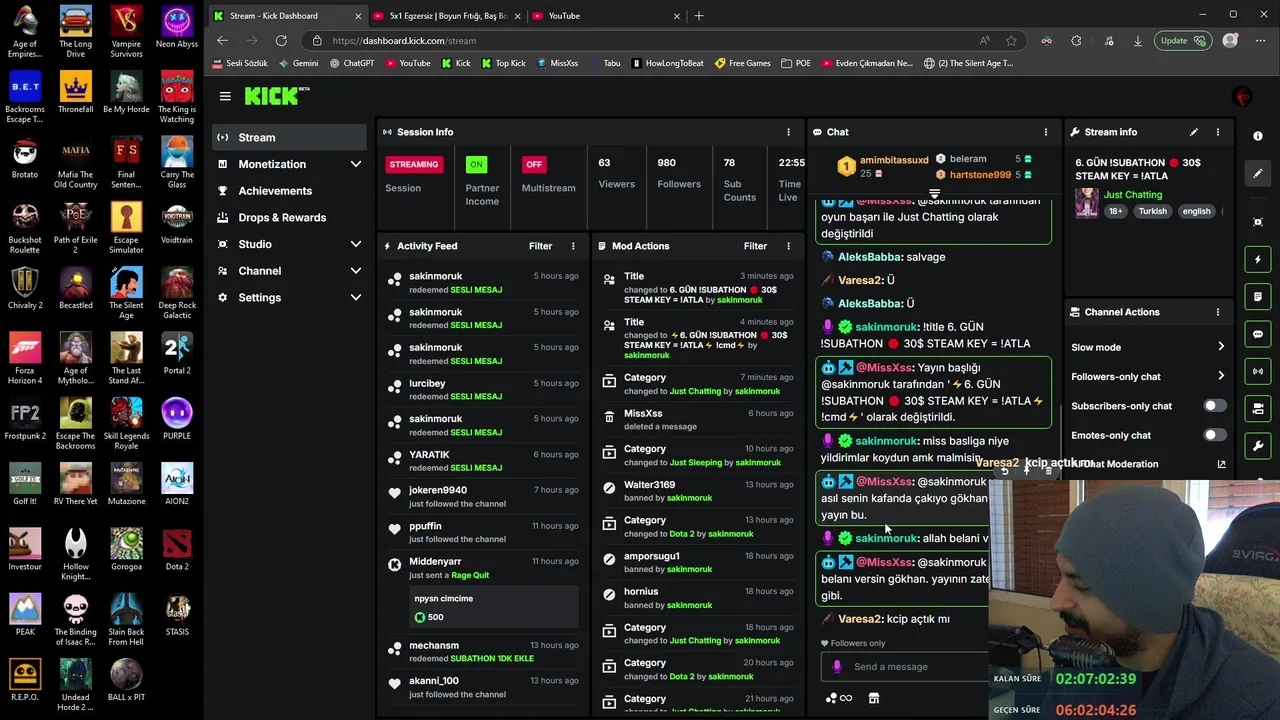Click the info icon in right sidebar
This screenshot has width=1280, height=720.
point(1258,136)
